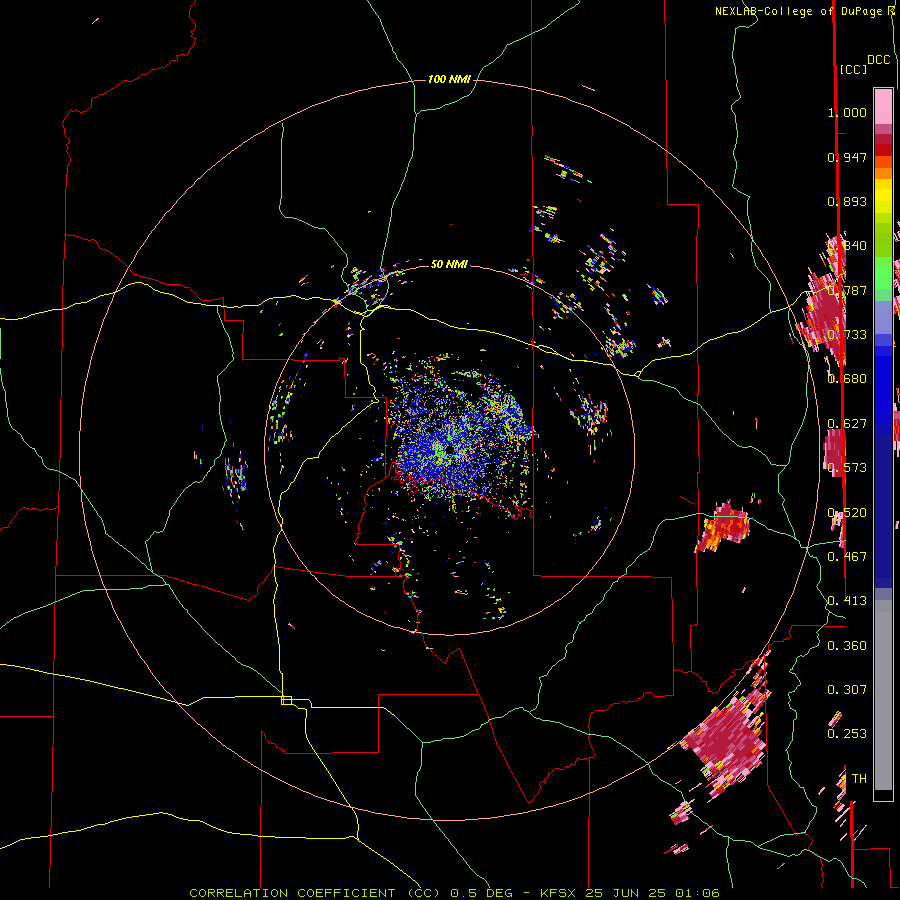Click the KFSX station identifier
The height and width of the screenshot is (900, 900).
557,893
